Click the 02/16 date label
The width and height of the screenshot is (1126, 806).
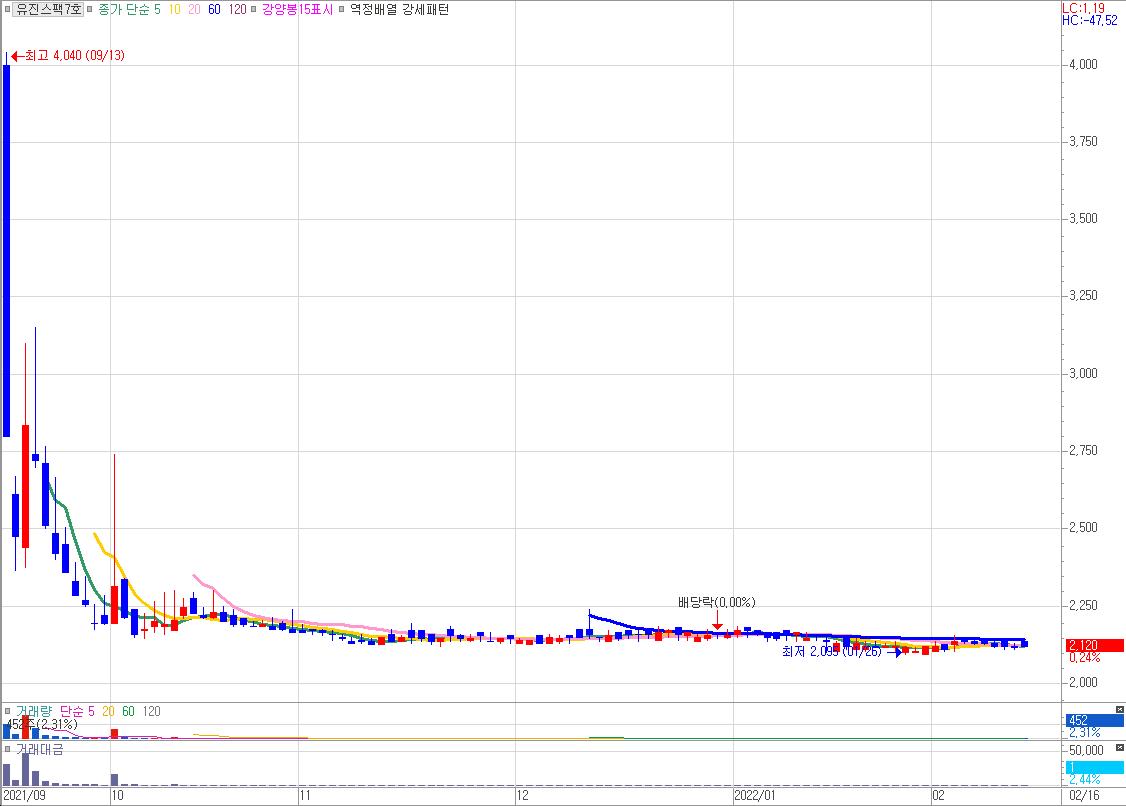[1084, 795]
